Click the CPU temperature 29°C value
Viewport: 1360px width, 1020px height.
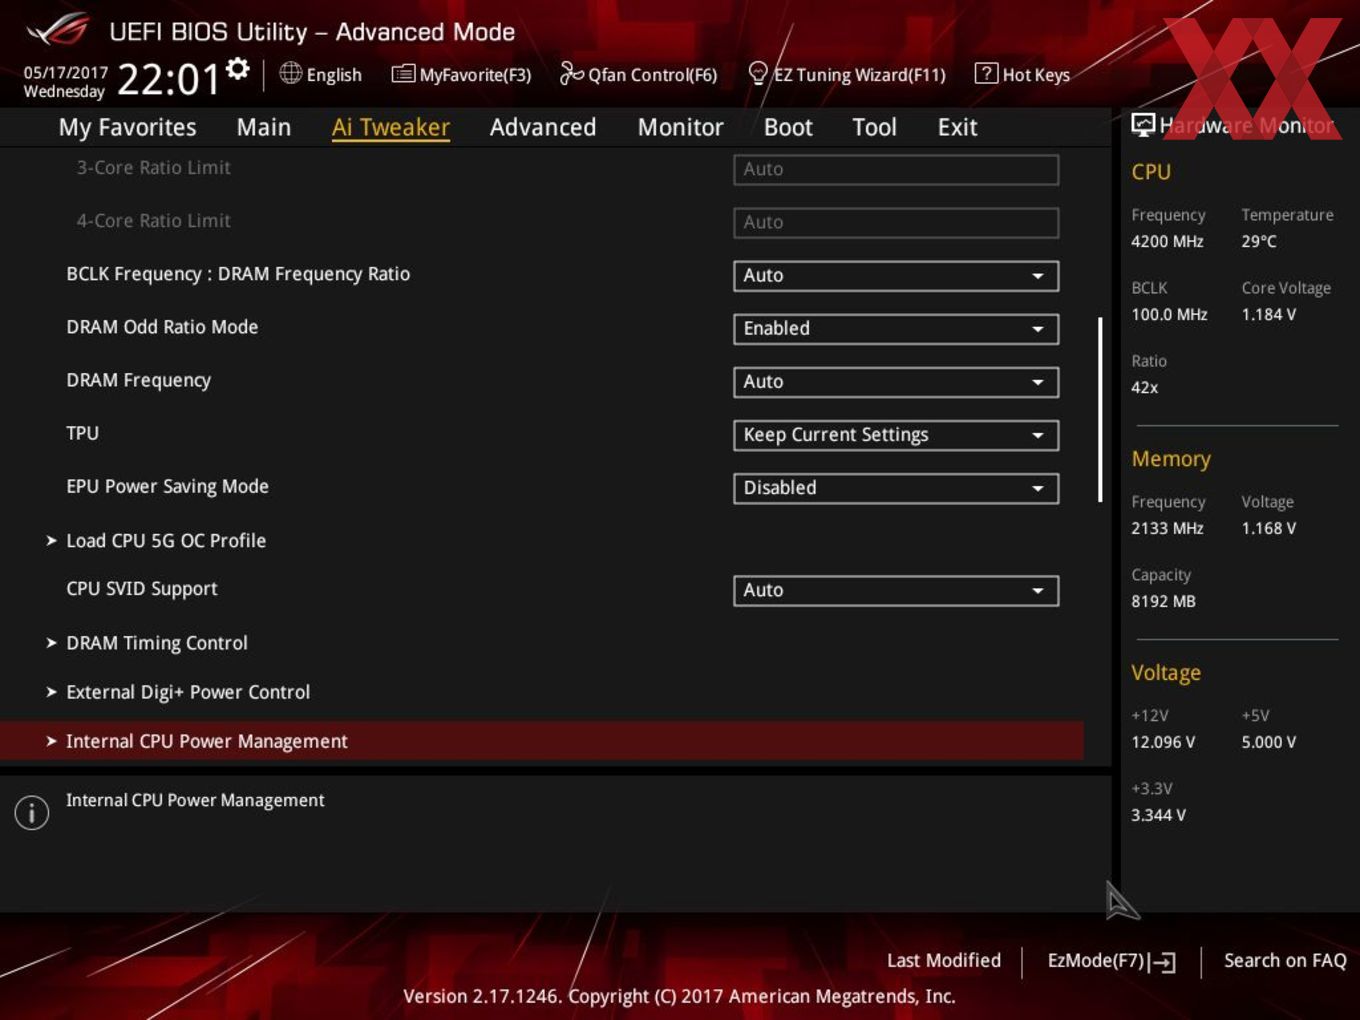(1259, 241)
